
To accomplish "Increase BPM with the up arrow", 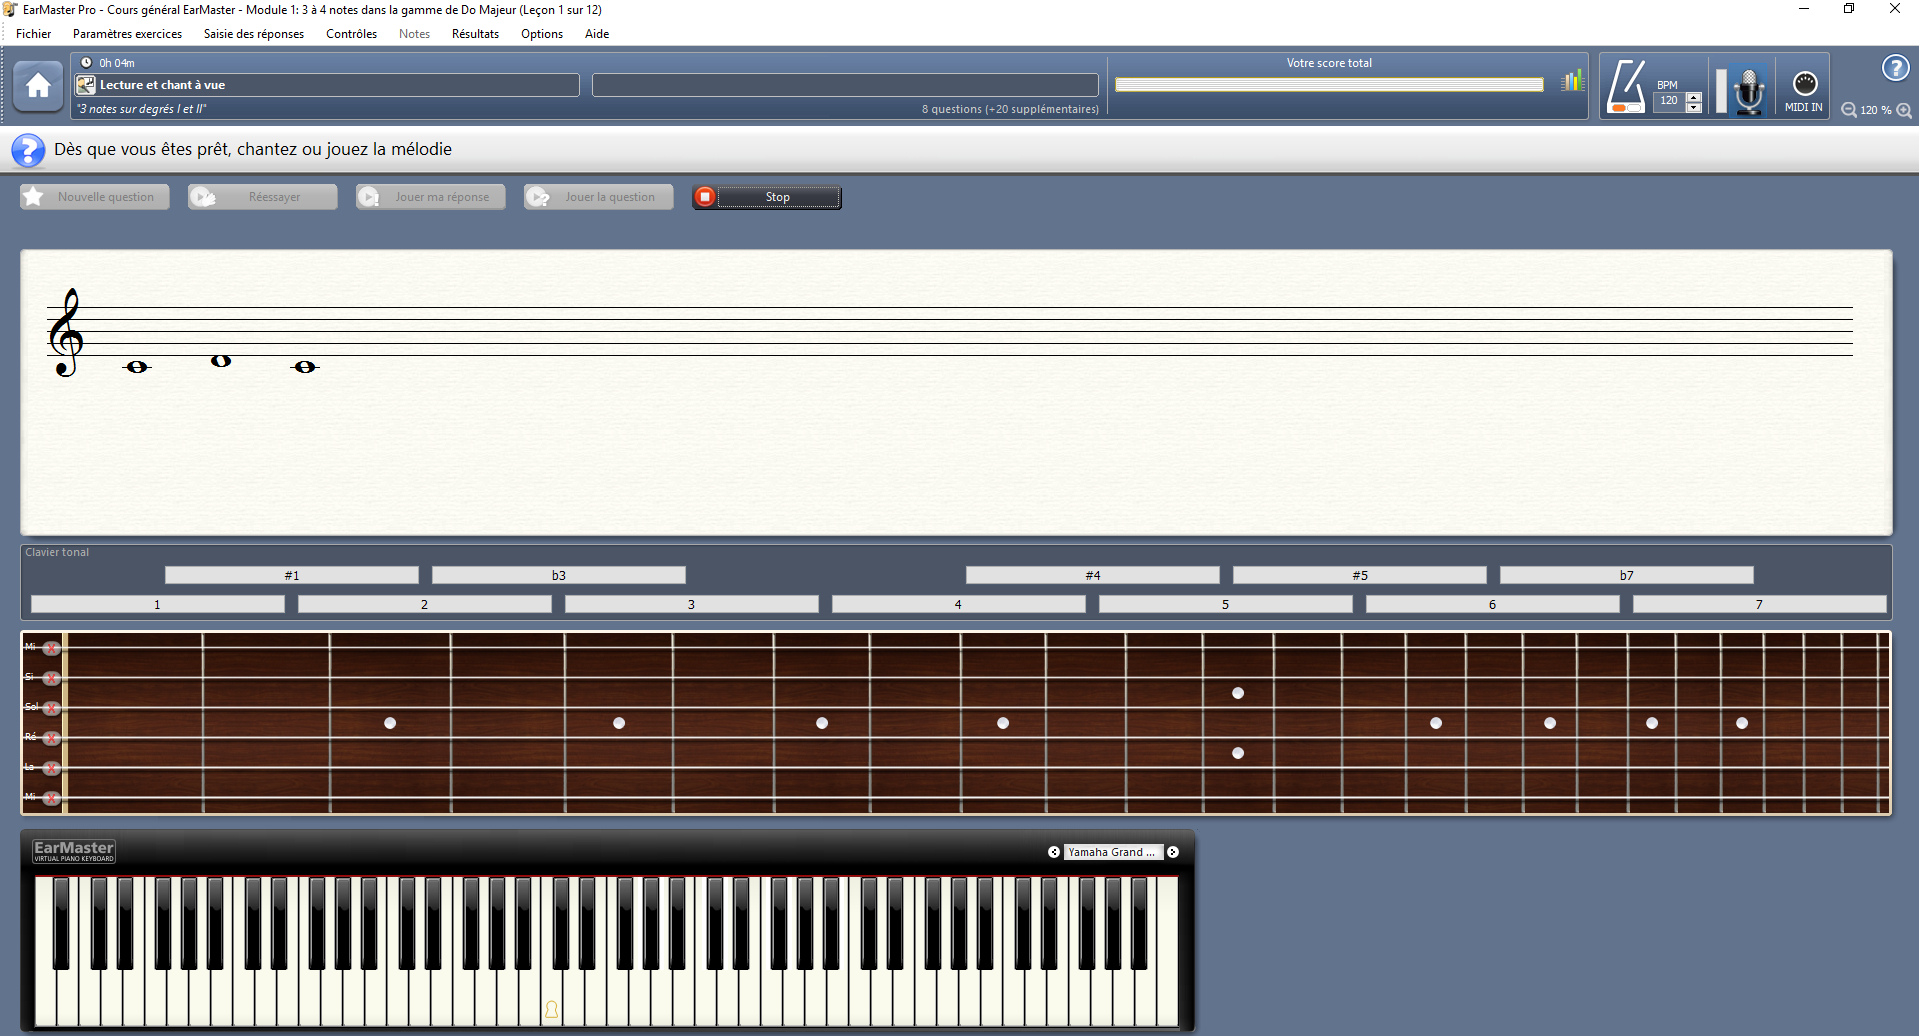I will [x=1693, y=96].
